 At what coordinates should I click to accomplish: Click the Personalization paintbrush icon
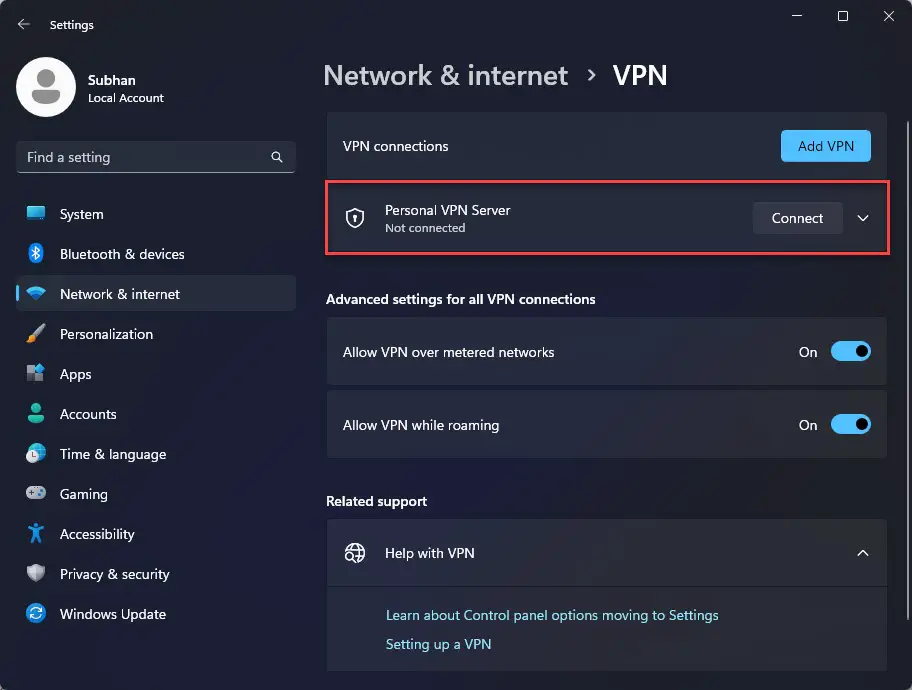click(x=36, y=334)
